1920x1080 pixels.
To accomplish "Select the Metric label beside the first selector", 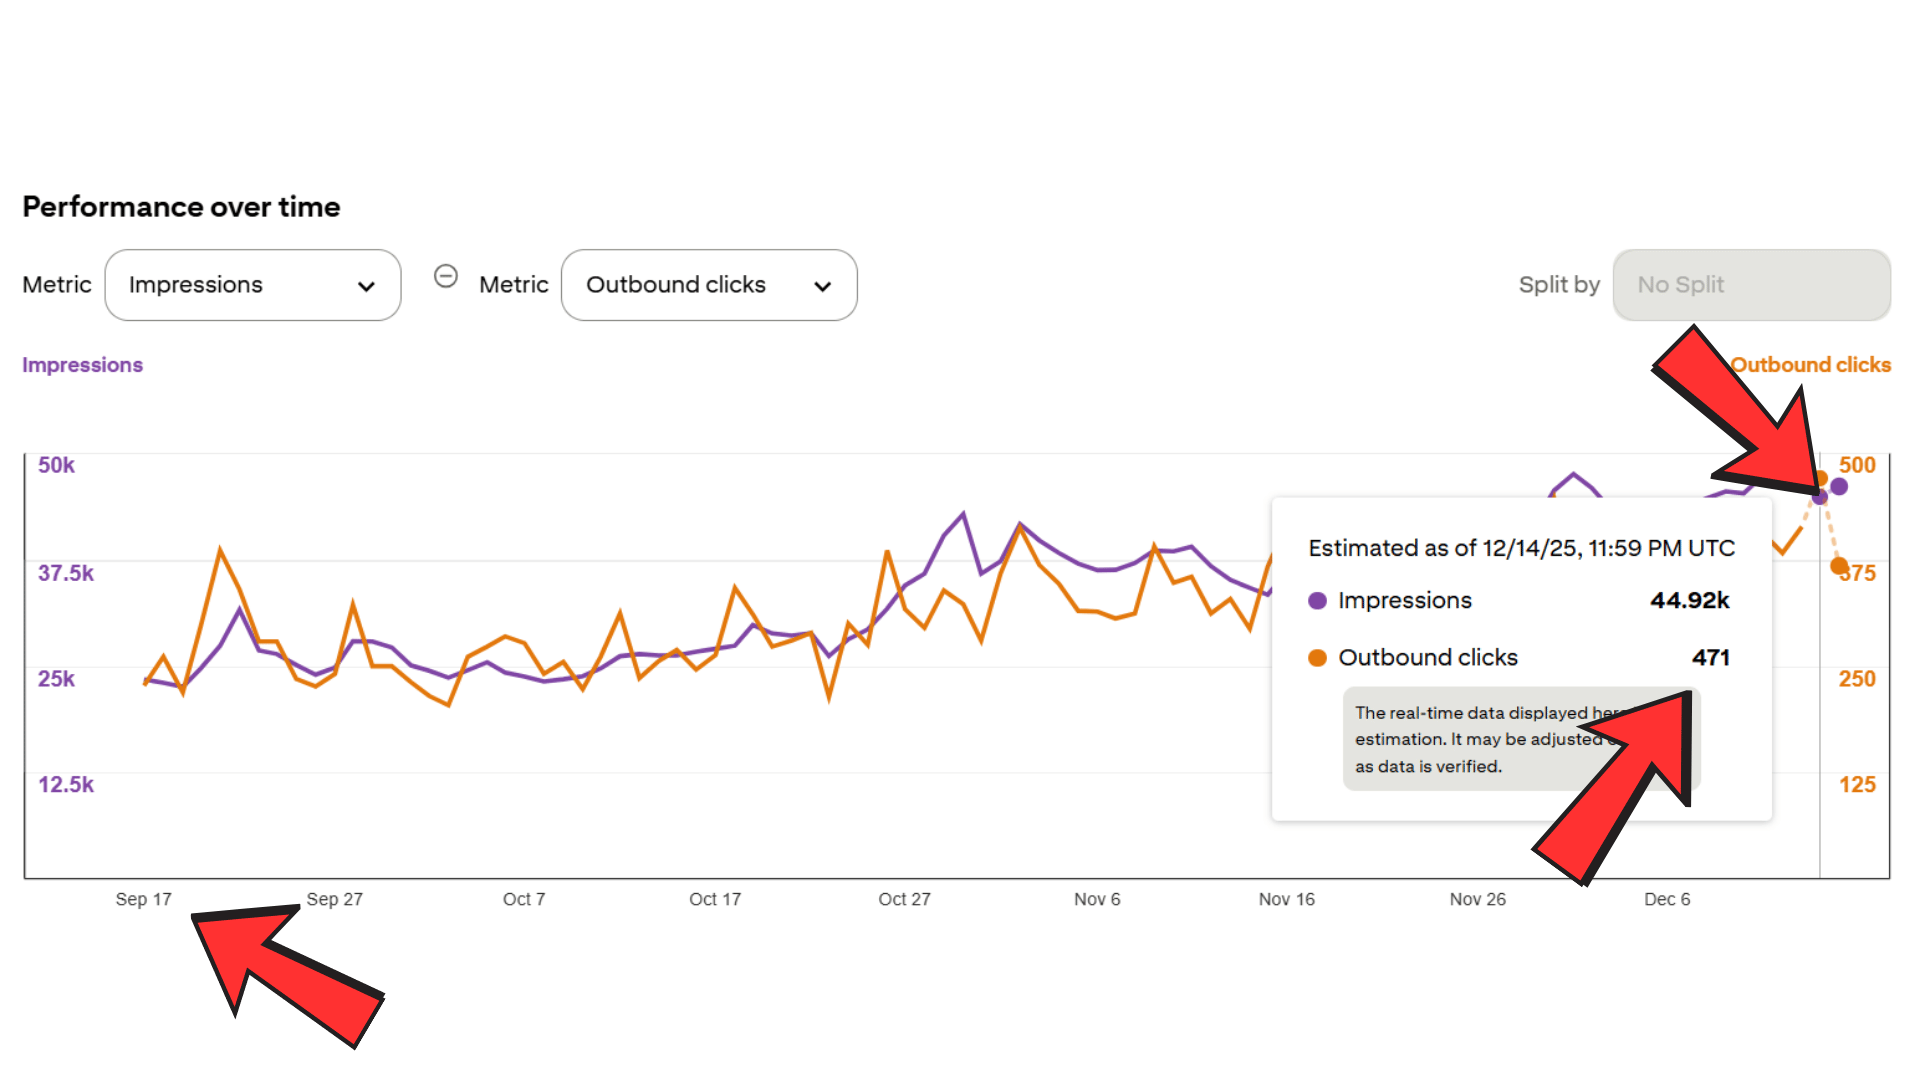I will click(56, 285).
